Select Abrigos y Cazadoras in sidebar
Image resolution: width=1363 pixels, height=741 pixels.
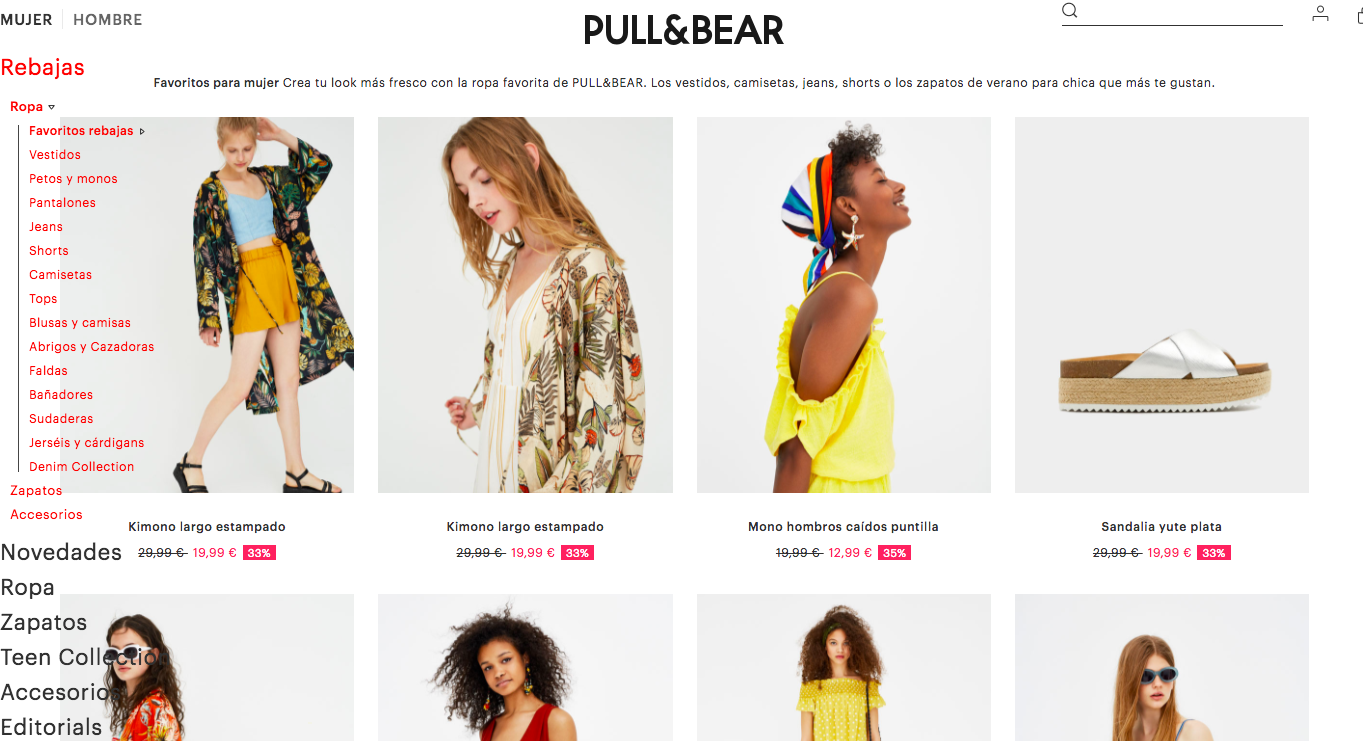tap(92, 347)
